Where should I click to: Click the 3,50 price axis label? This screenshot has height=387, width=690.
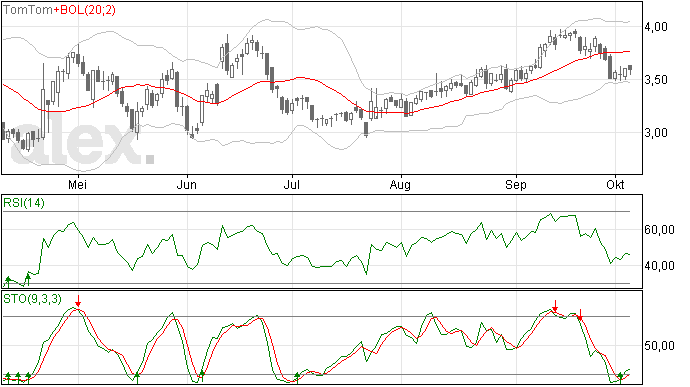tap(656, 80)
